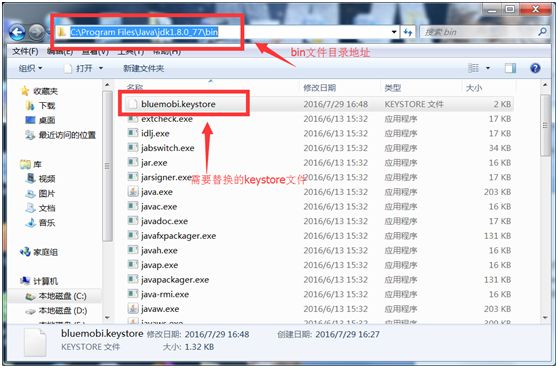
Task: Toggle the preview pane icon
Action: click(510, 68)
